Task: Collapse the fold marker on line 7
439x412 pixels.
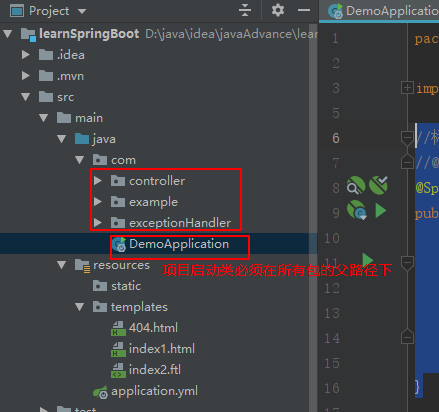Action: pos(407,162)
